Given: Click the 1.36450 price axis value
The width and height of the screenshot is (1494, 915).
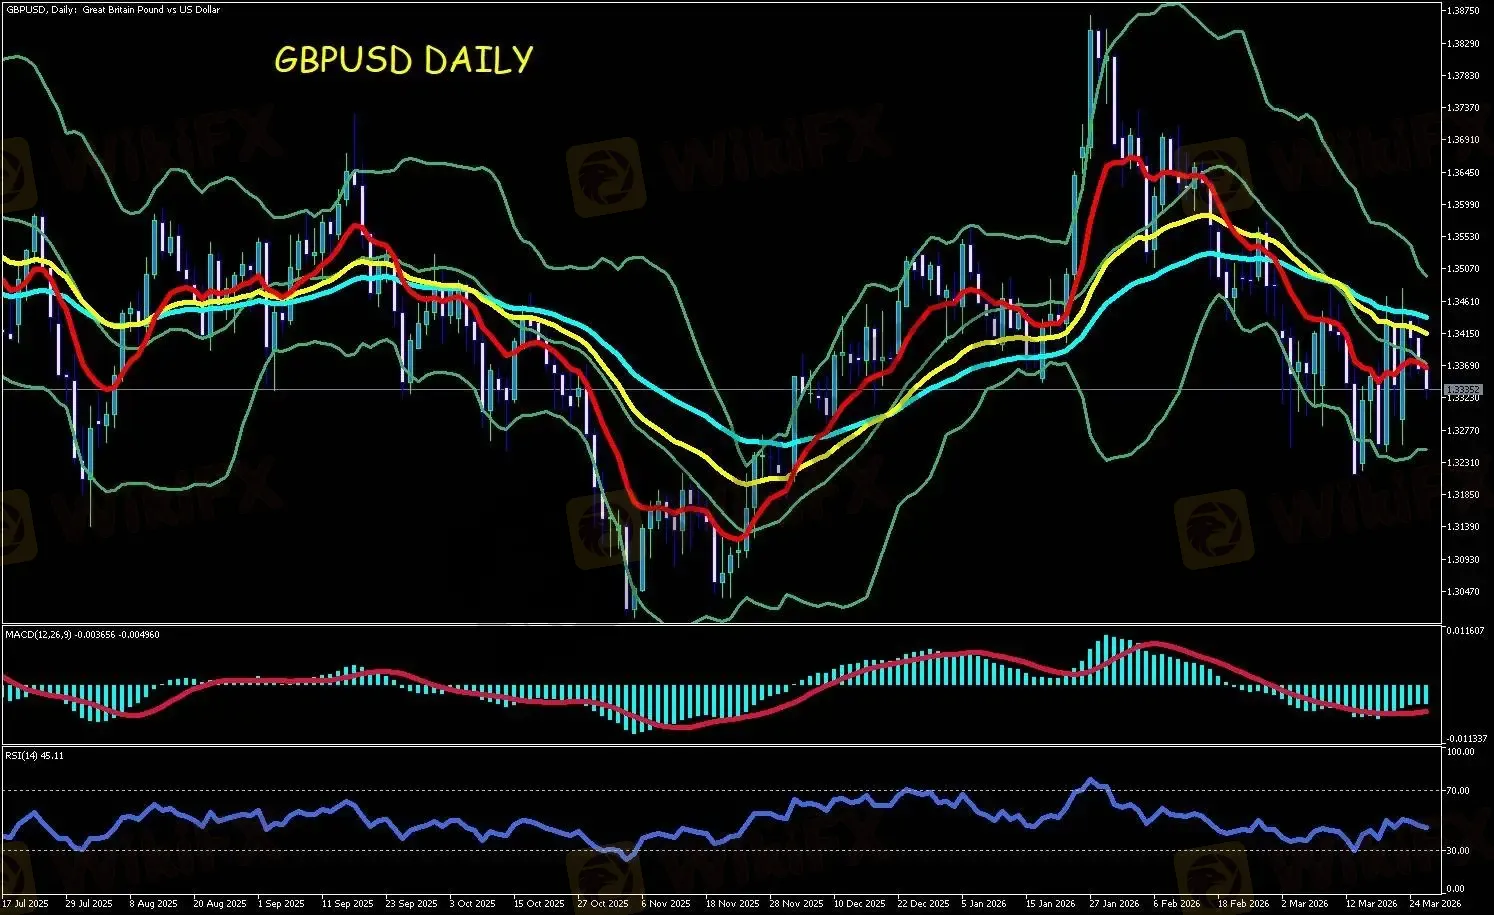Looking at the screenshot, I should (1461, 173).
